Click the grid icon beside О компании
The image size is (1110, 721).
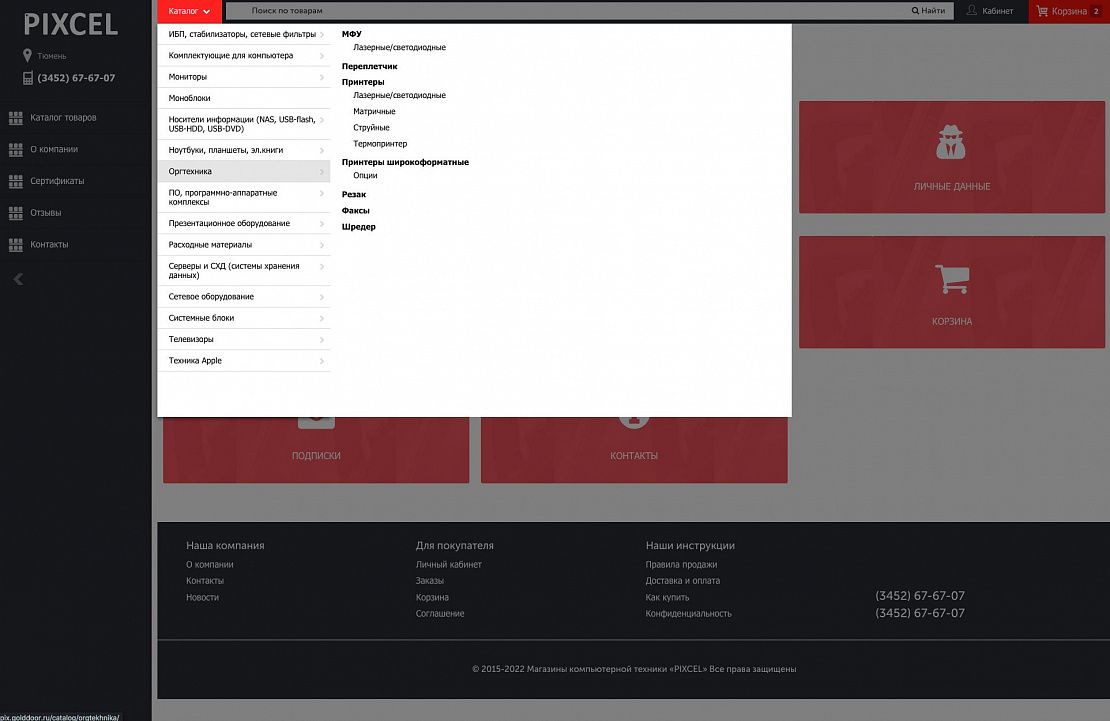16,150
